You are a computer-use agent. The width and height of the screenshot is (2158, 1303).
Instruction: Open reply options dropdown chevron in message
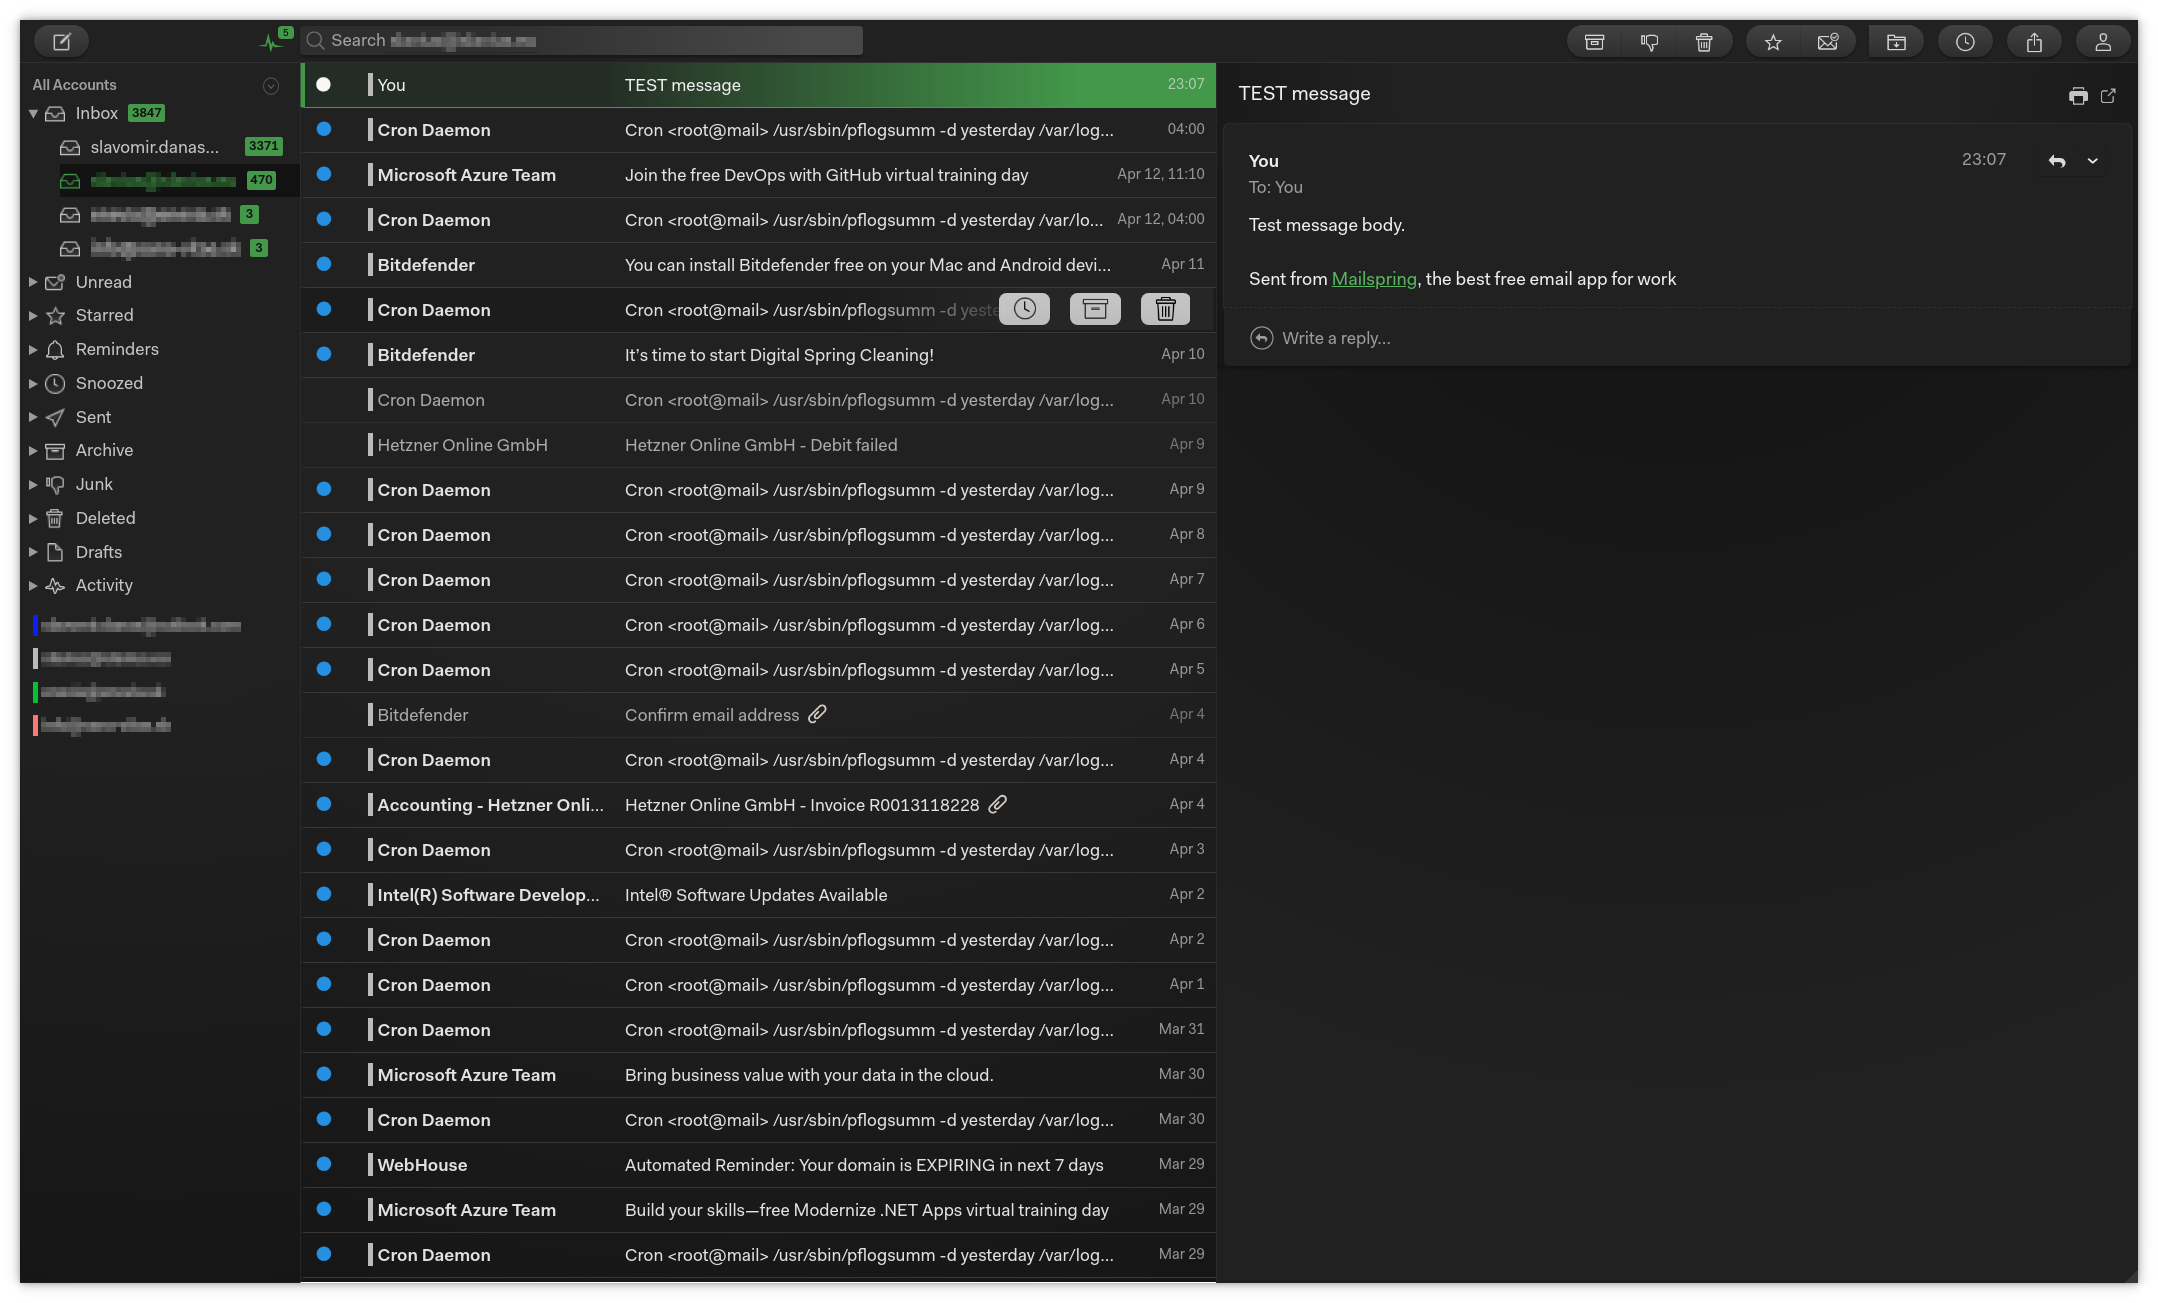coord(2092,161)
